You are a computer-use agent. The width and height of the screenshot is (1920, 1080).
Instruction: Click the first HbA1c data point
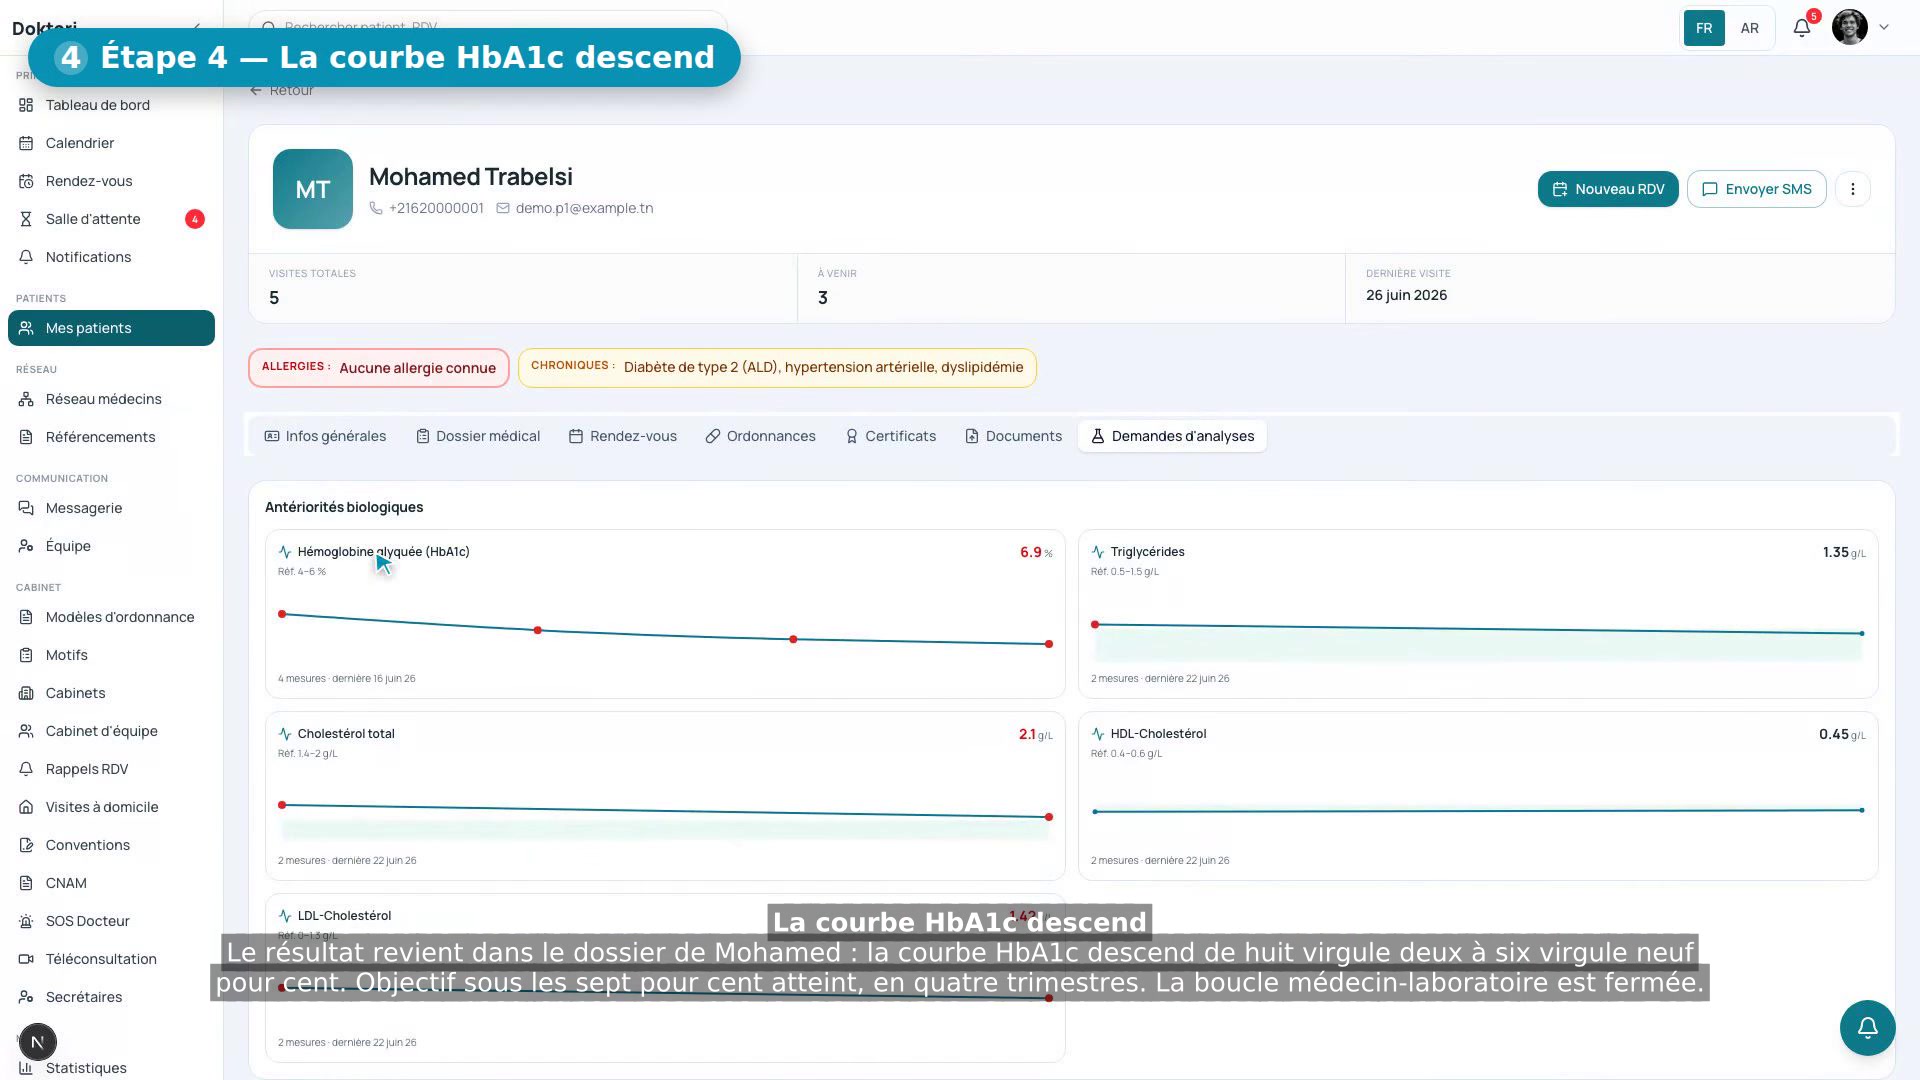282,614
